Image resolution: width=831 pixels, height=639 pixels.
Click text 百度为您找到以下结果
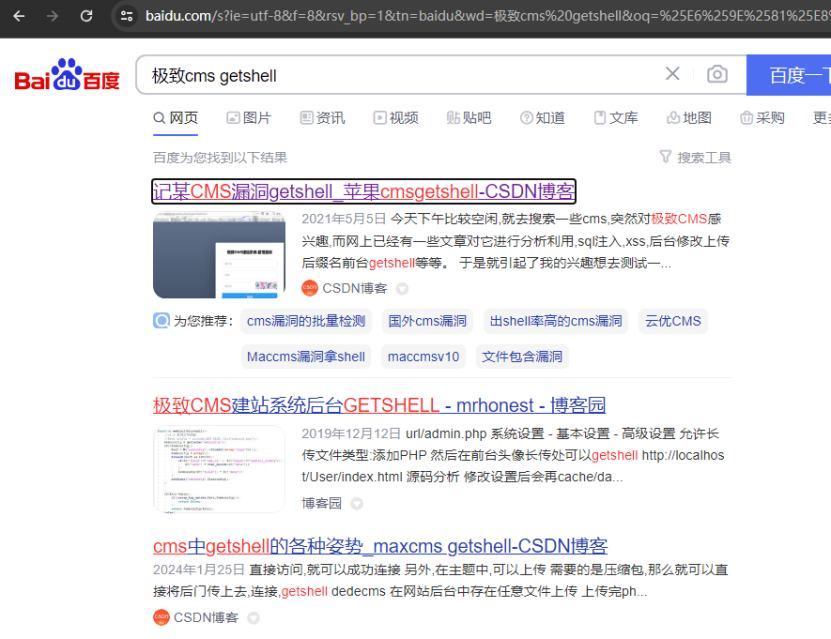220,157
